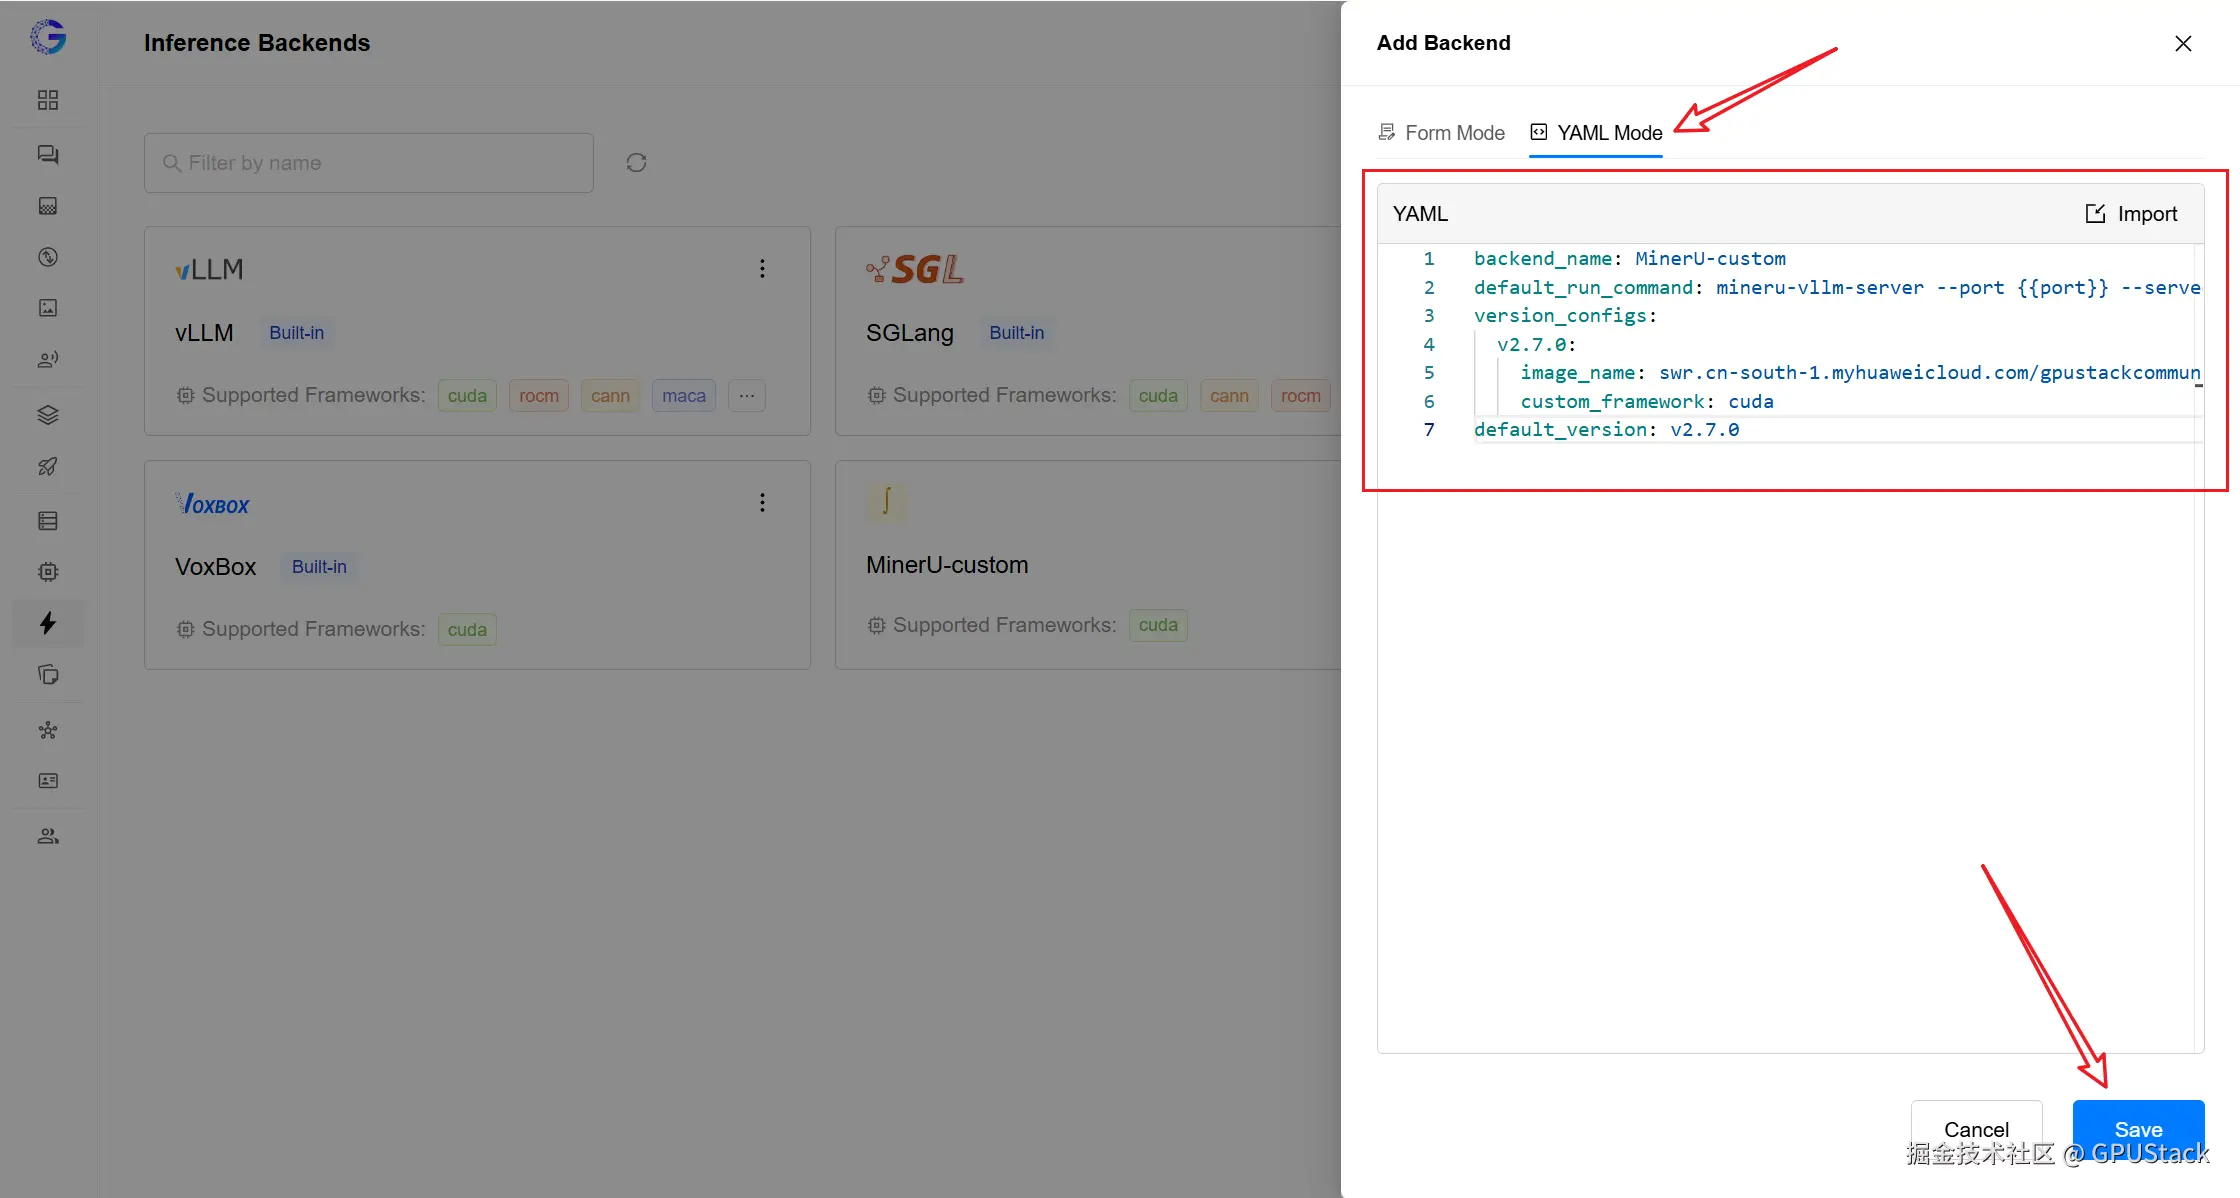The image size is (2240, 1198).
Task: Select the YAML Mode tab
Action: click(1596, 133)
